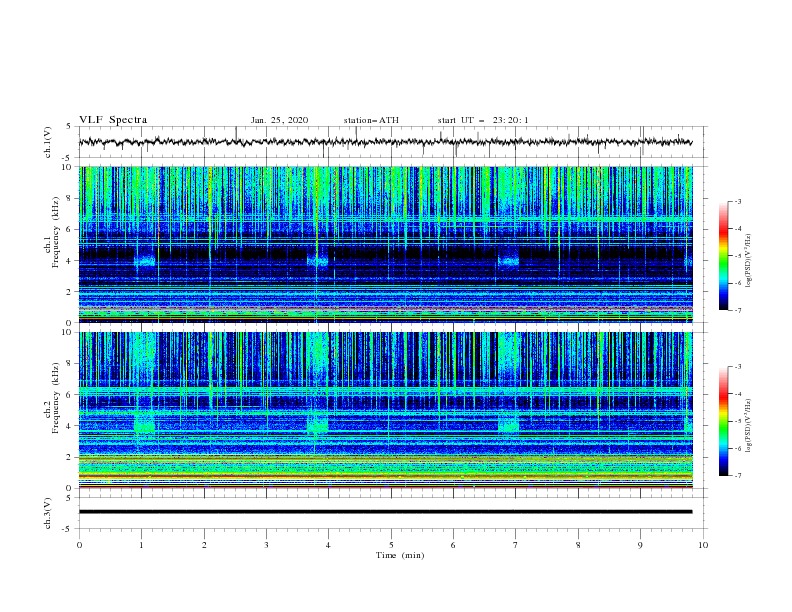Image resolution: width=792 pixels, height=612 pixels.
Task: Click the ch.3 flat black trace
Action: pyautogui.click(x=385, y=512)
